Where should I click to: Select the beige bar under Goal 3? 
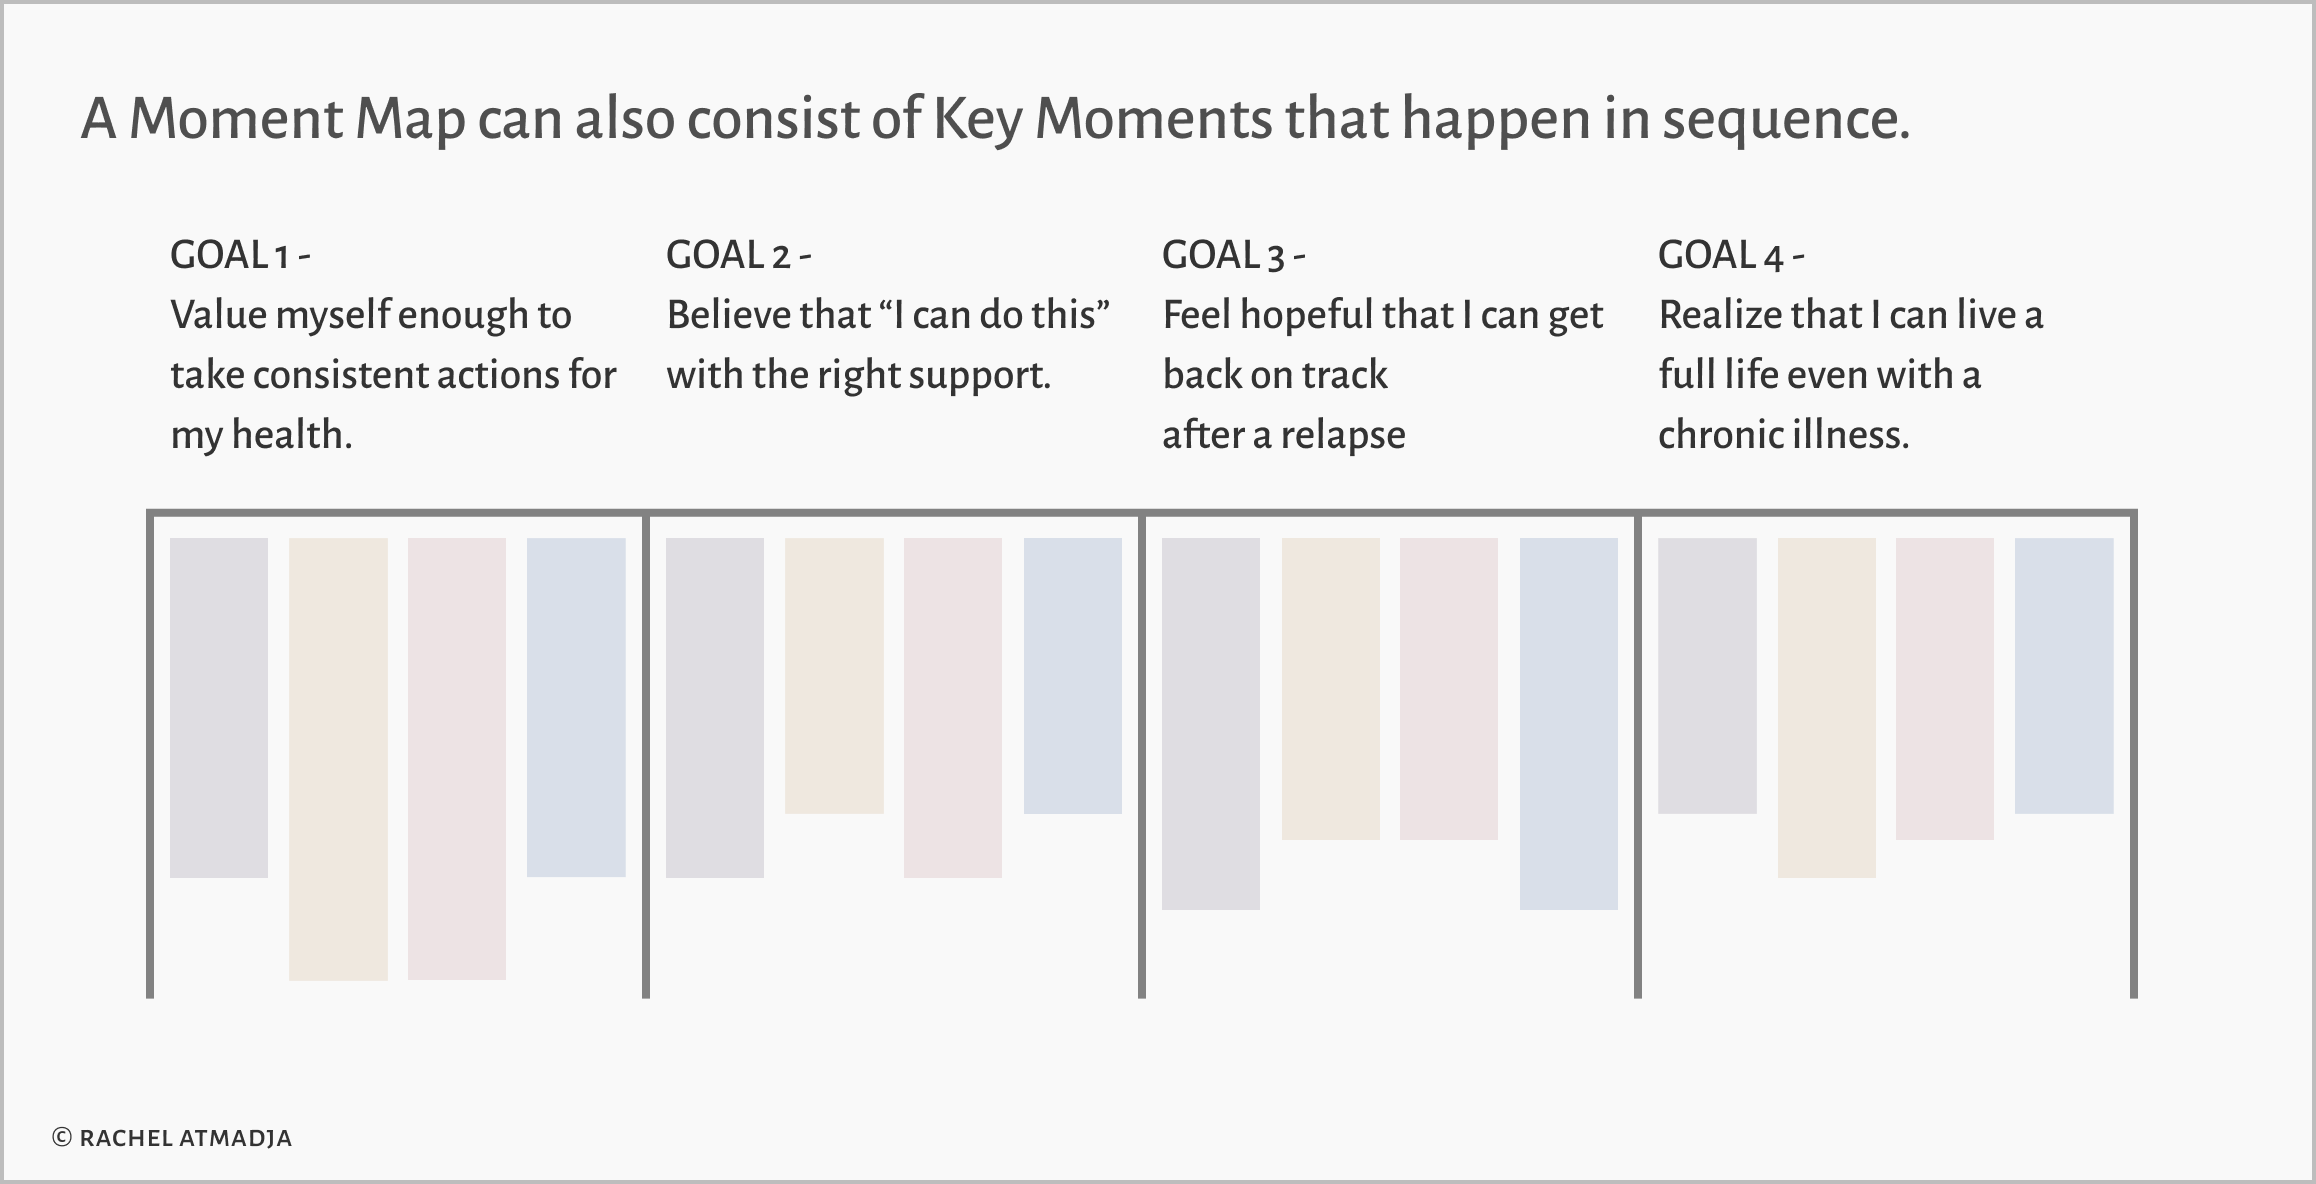tap(1331, 689)
